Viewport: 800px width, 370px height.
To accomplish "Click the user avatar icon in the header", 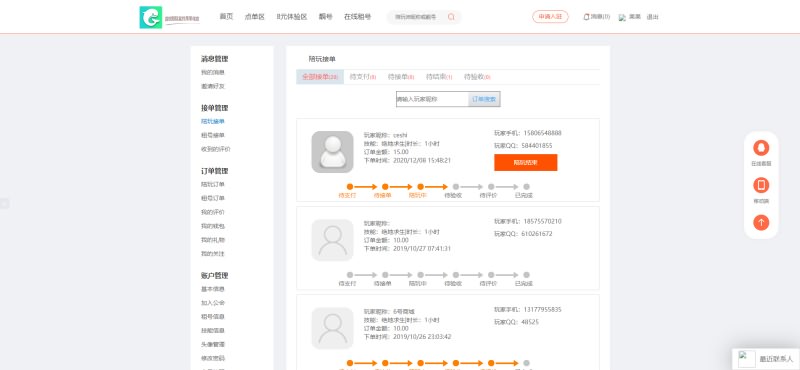I will point(622,17).
